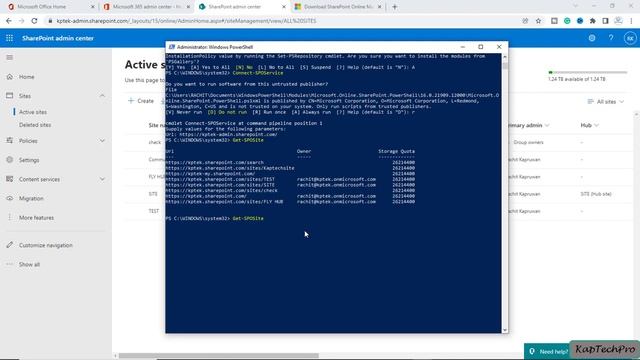
Task: Click the browser forward arrow
Action: pyautogui.click(x=21, y=21)
